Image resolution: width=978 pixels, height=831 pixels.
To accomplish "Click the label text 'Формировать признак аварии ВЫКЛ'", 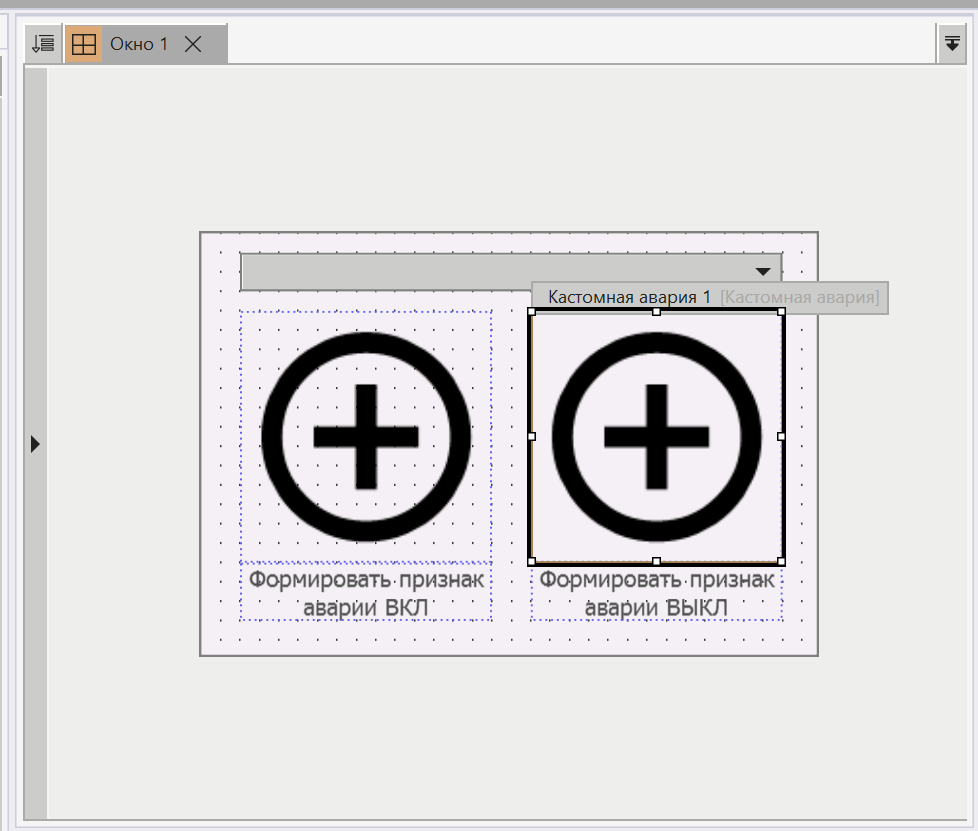I will click(656, 592).
